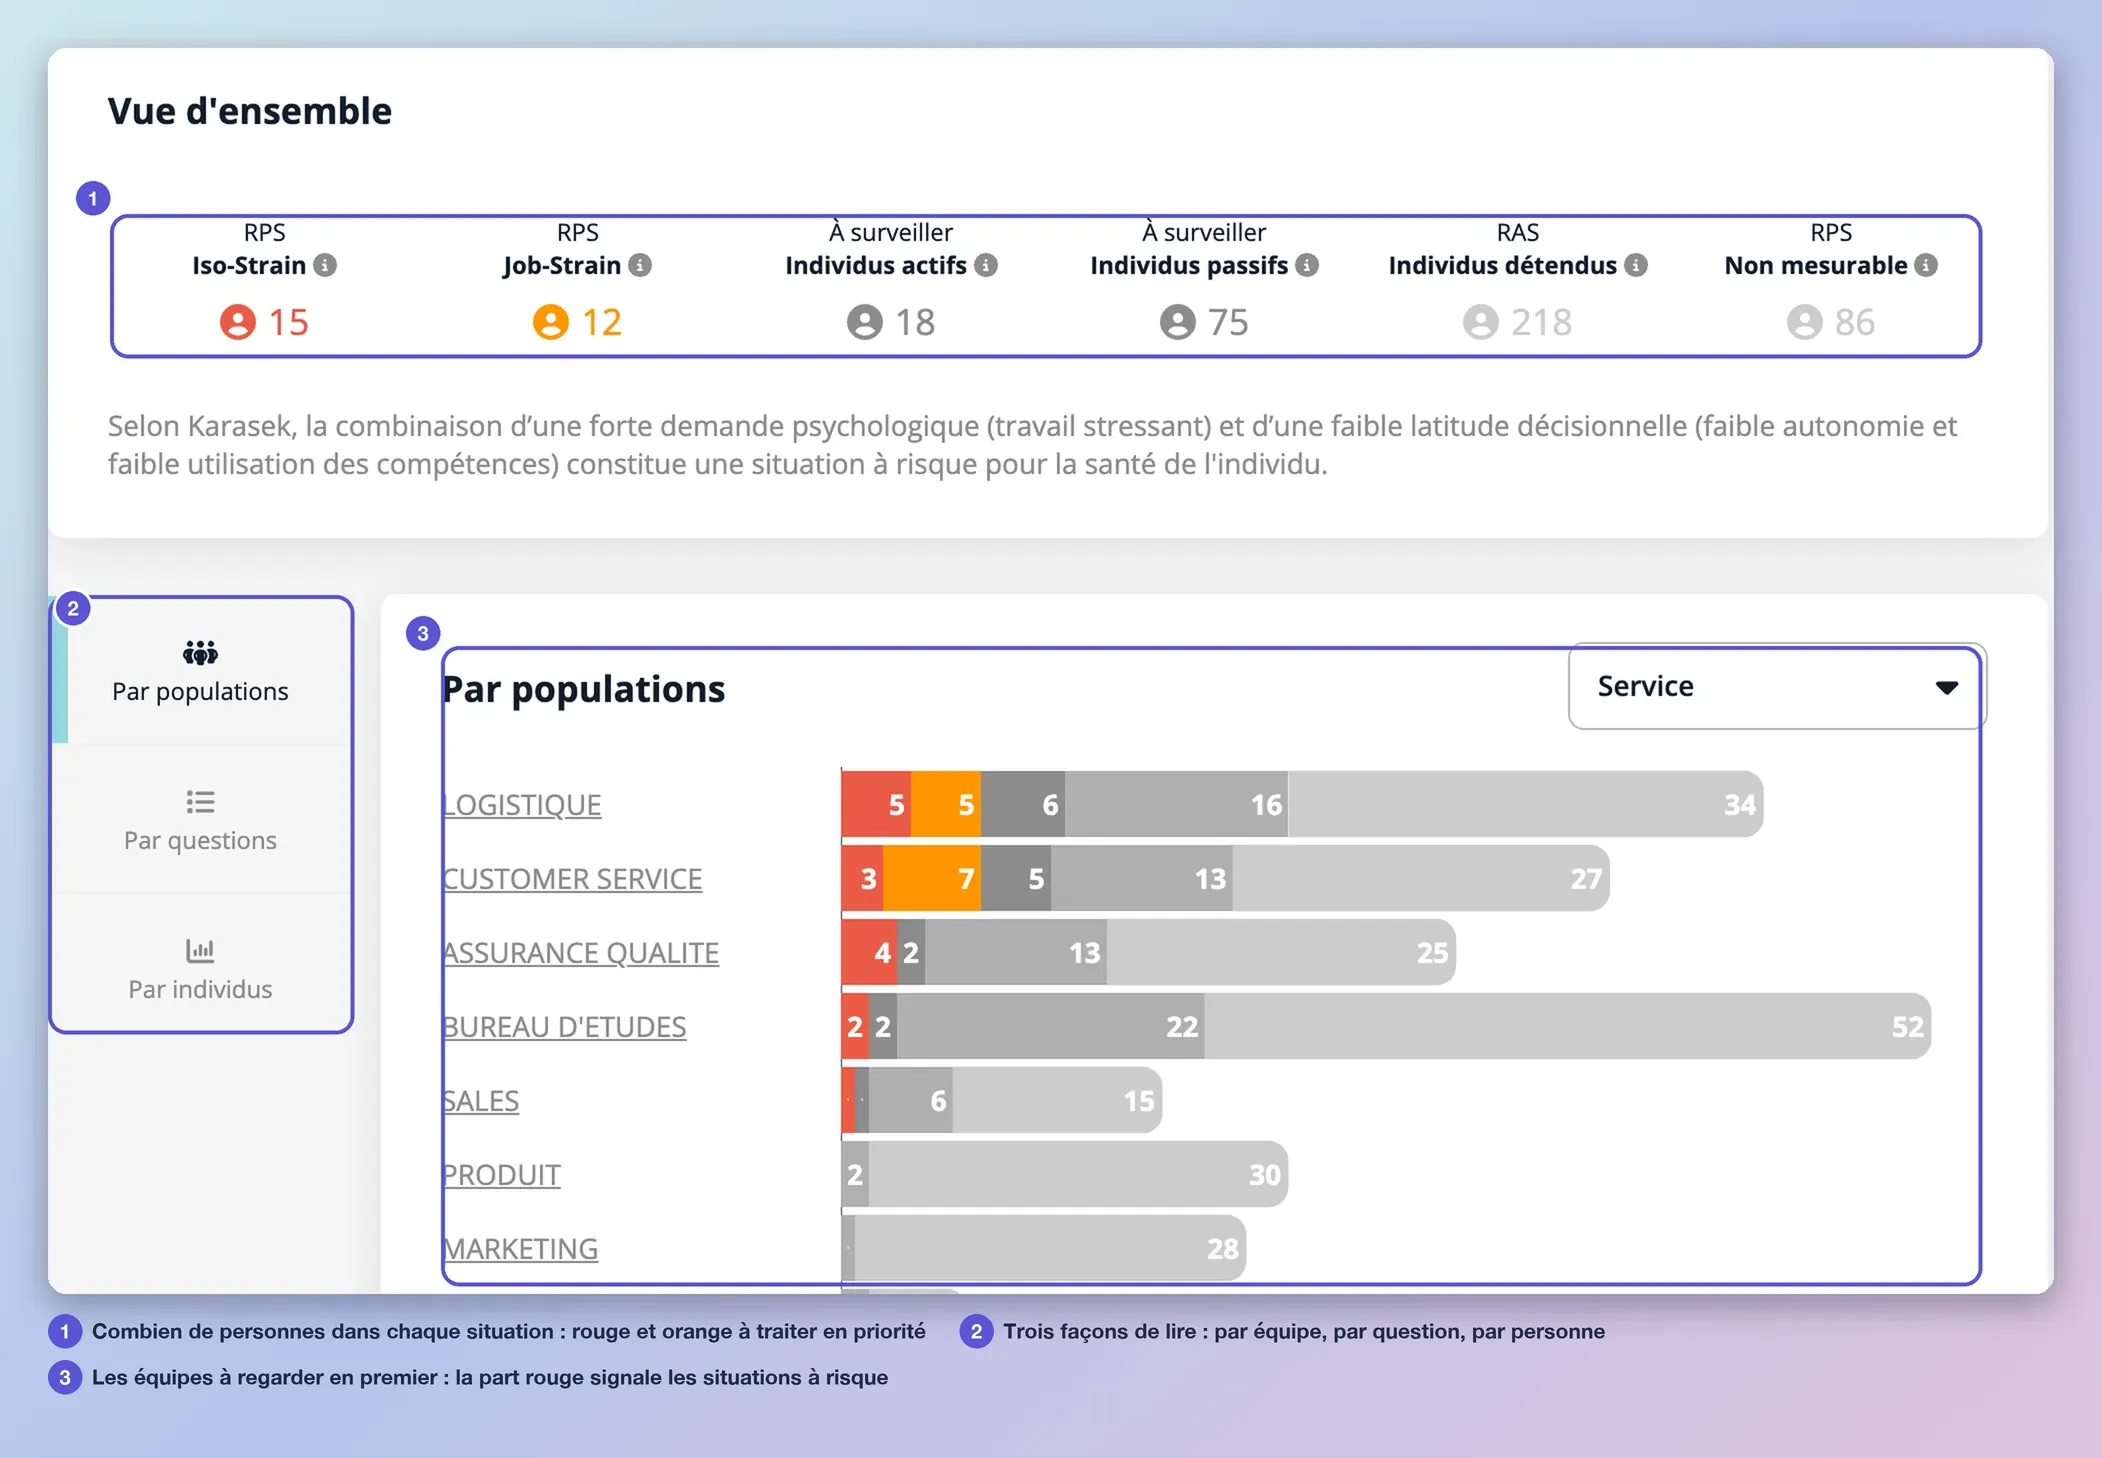
Task: Click the bar chart icon above Par individus
Action: click(x=200, y=950)
